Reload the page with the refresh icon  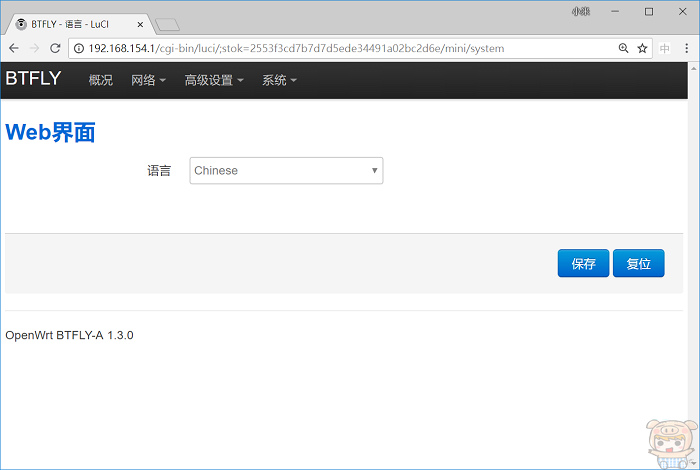tap(55, 48)
